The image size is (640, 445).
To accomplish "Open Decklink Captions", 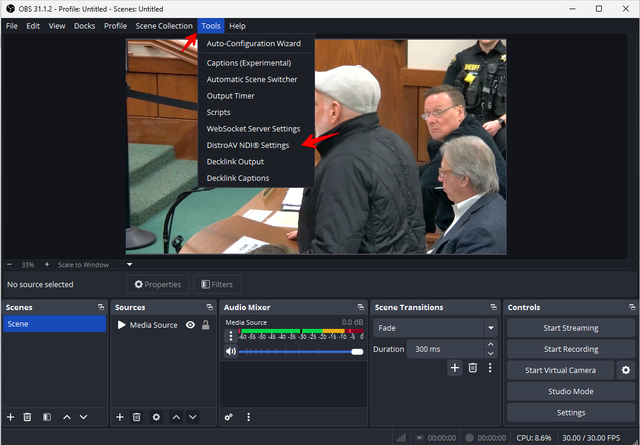I will (256, 178).
